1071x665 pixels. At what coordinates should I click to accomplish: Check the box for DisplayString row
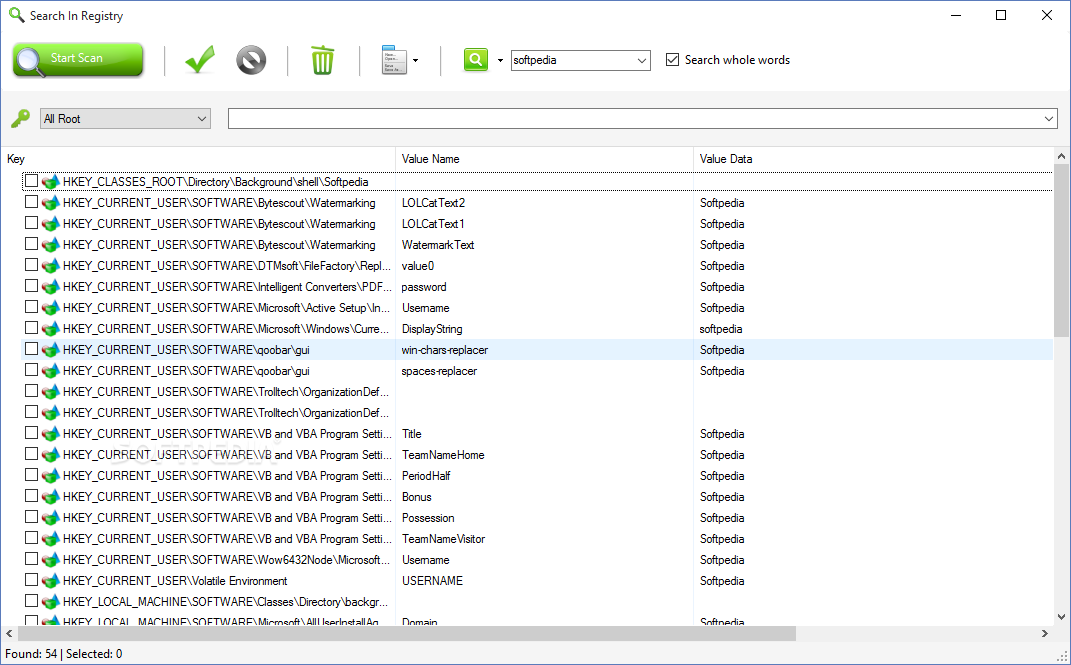[31, 328]
